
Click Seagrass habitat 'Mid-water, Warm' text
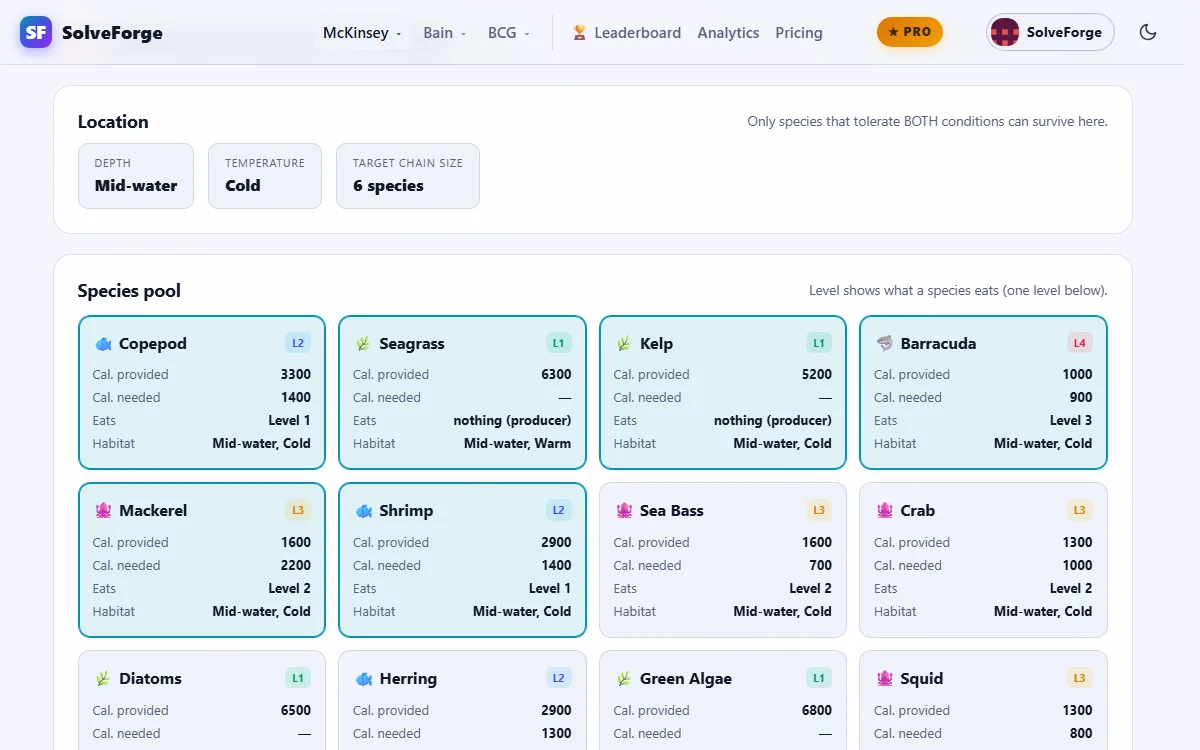coord(518,443)
